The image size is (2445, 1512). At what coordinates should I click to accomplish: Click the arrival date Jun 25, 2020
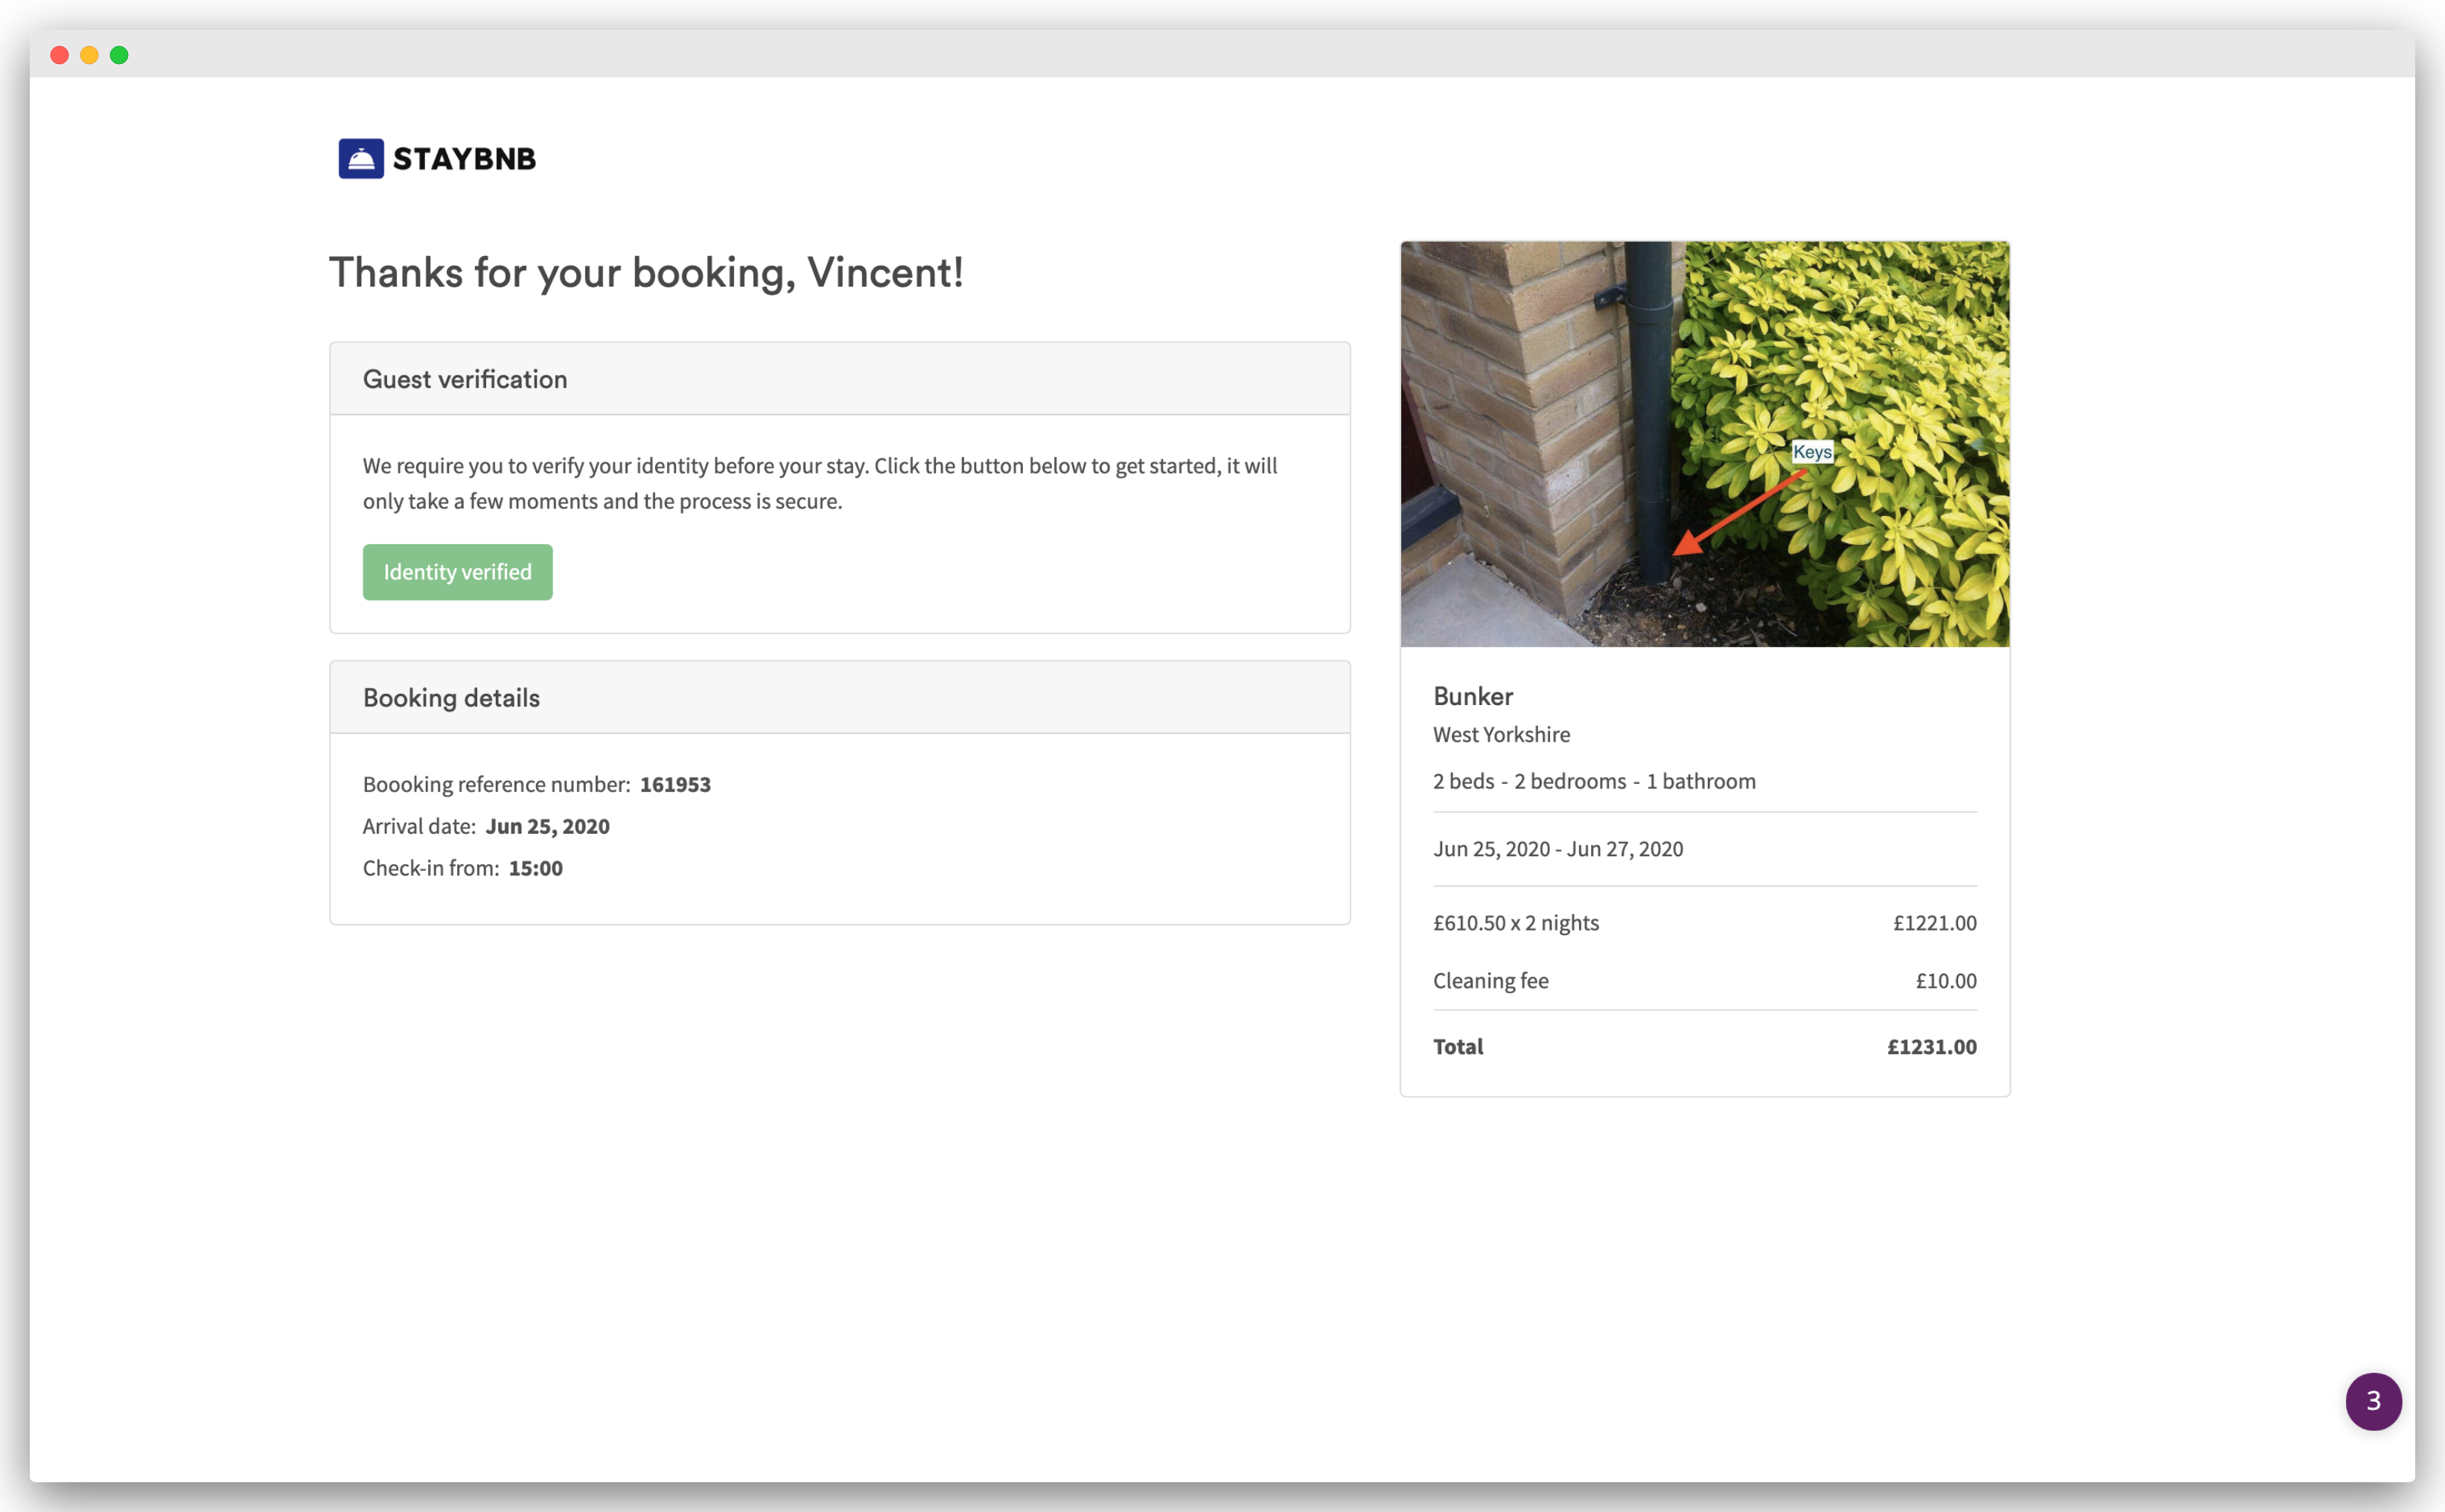(547, 827)
